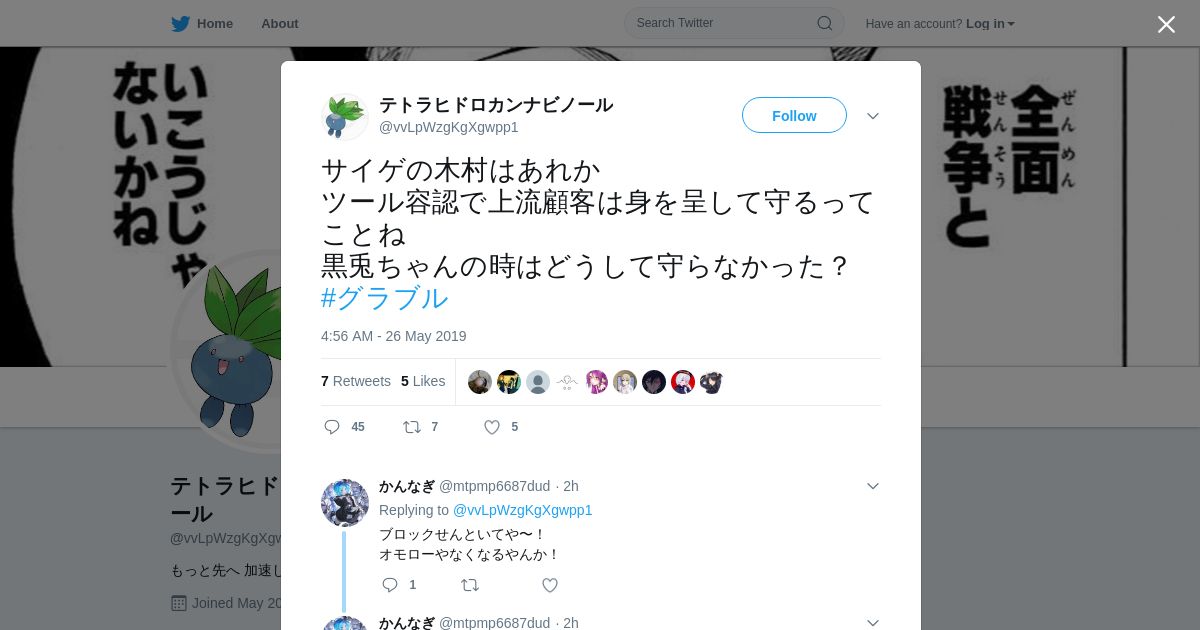Image resolution: width=1200 pixels, height=630 pixels.
Task: Open the main tweet's chevron menu
Action: [873, 116]
